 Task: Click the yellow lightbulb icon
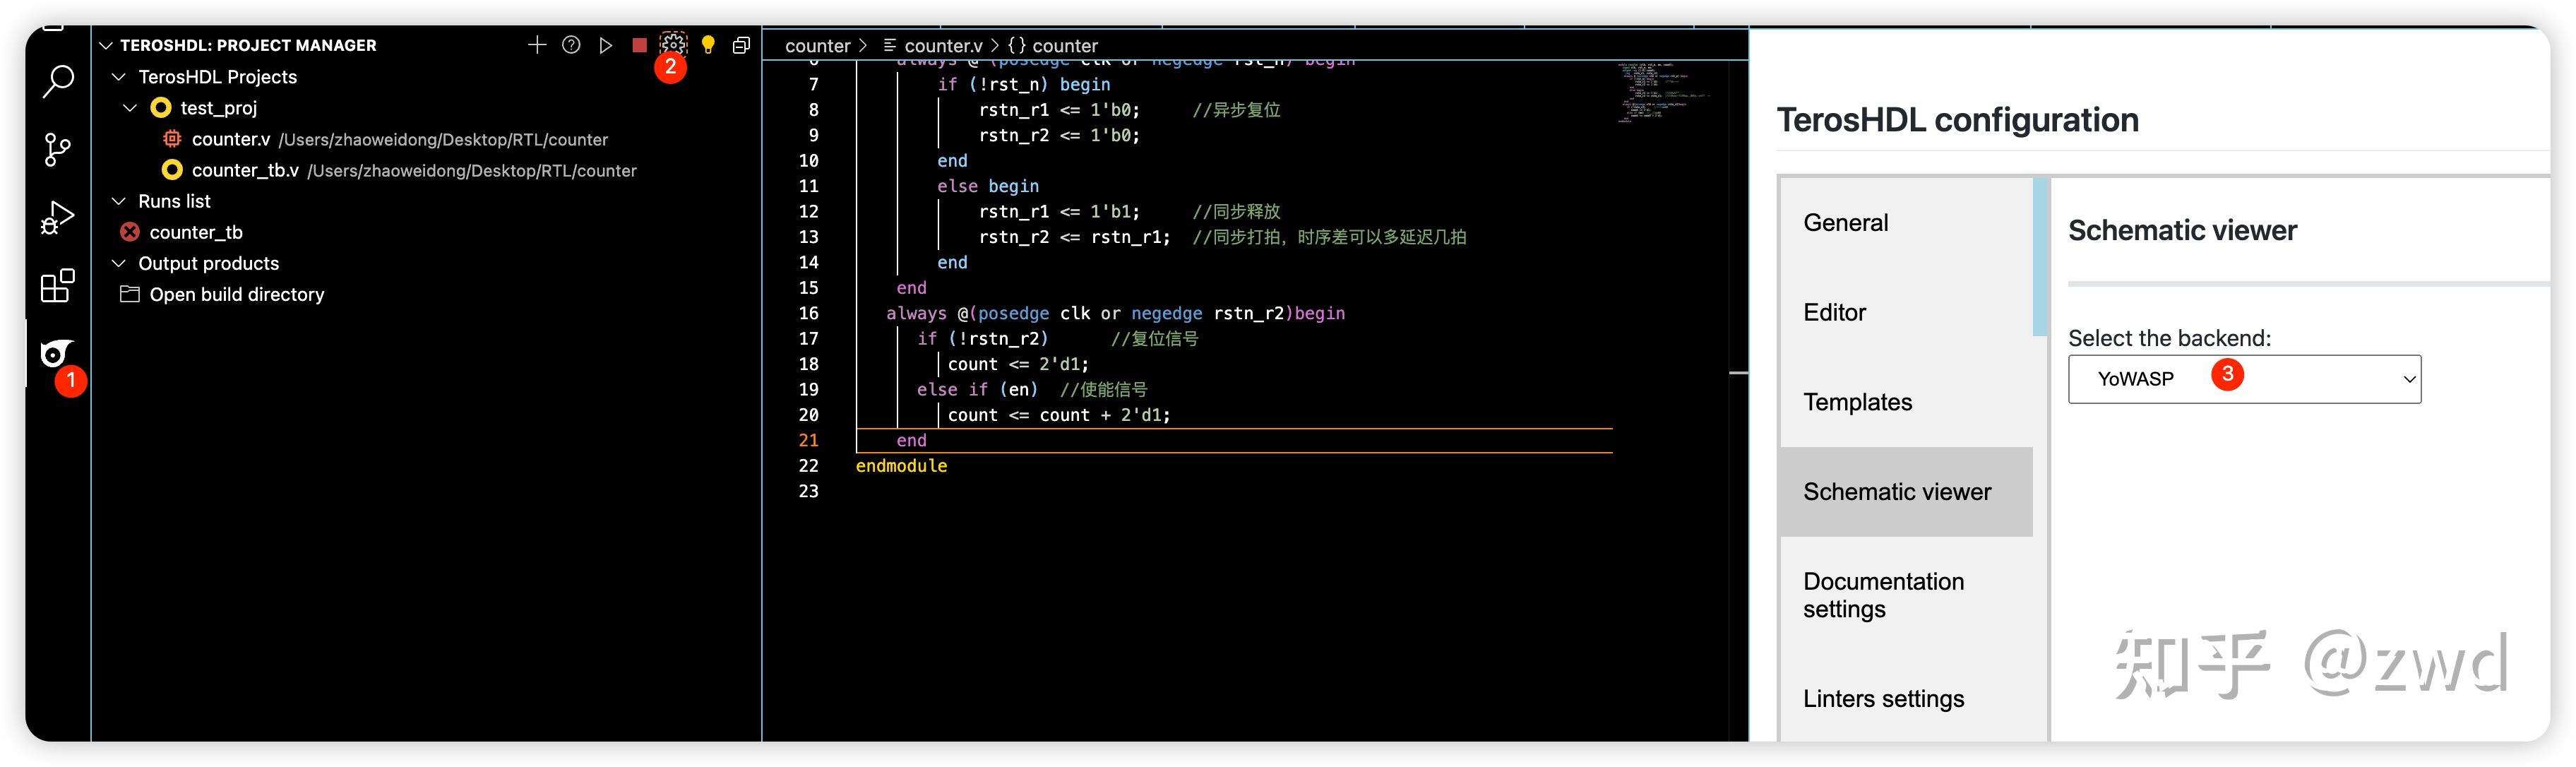click(x=708, y=45)
